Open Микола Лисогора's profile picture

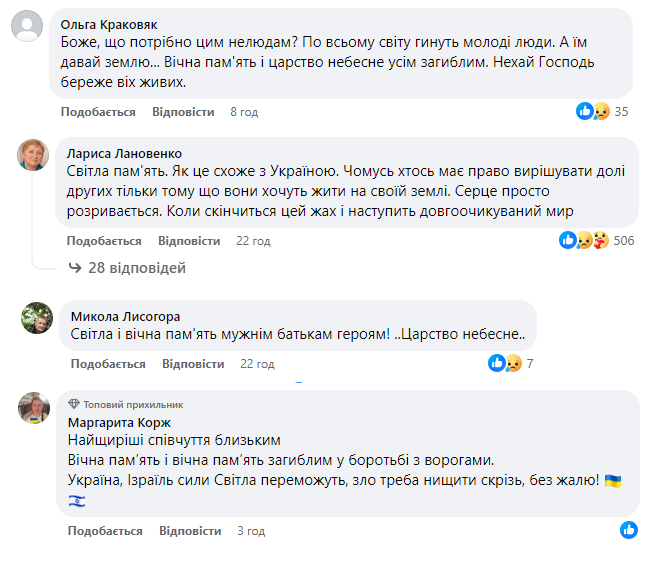(x=37, y=318)
